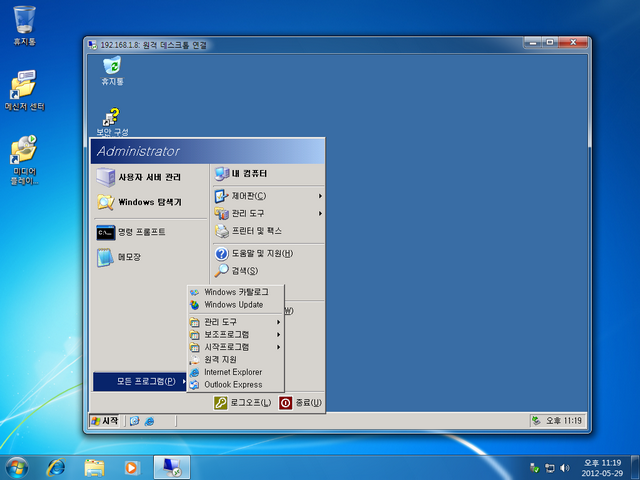Click the host tray volume speaker icon

tap(564, 468)
